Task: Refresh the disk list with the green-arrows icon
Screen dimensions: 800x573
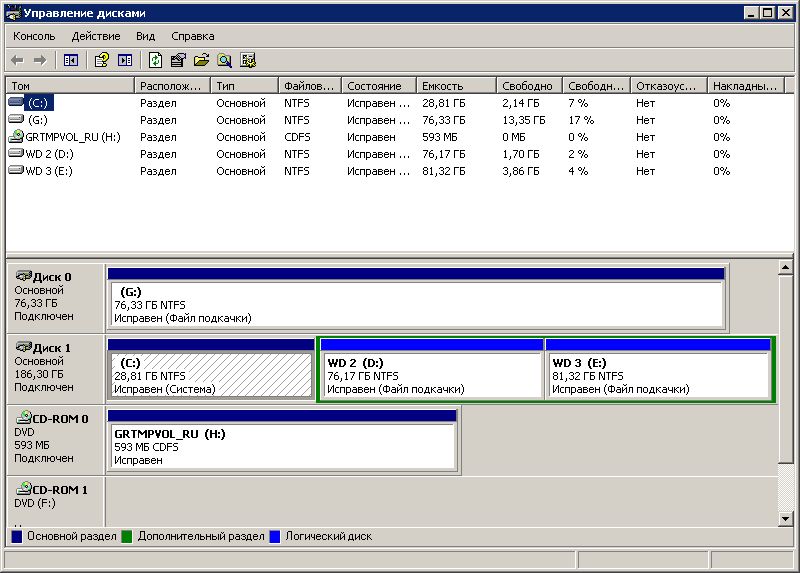Action: coord(155,60)
